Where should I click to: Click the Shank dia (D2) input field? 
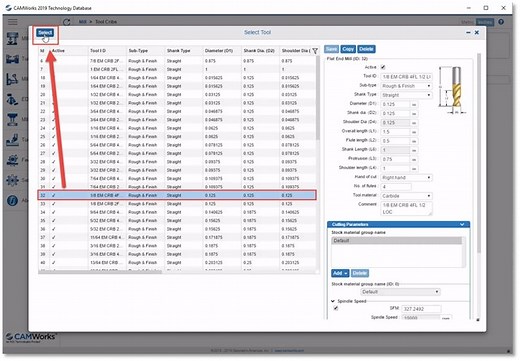(x=395, y=113)
